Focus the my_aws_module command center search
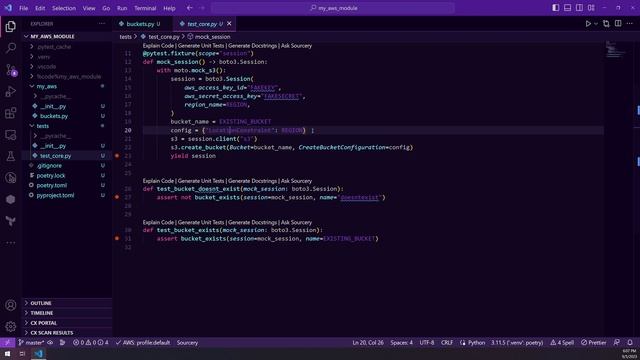This screenshot has width=640, height=360. [333, 8]
